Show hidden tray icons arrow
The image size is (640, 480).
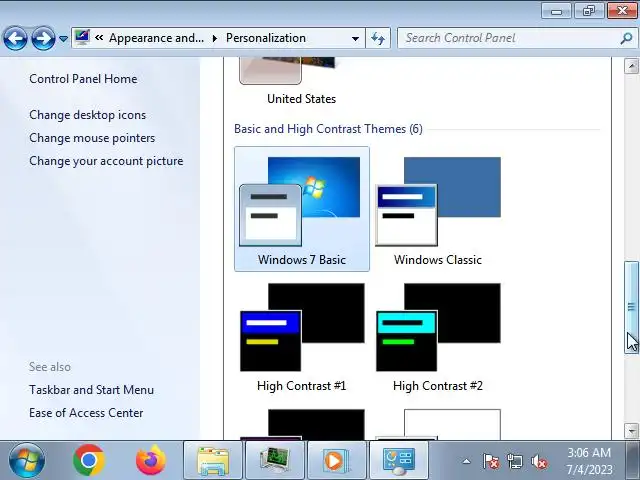pos(466,462)
